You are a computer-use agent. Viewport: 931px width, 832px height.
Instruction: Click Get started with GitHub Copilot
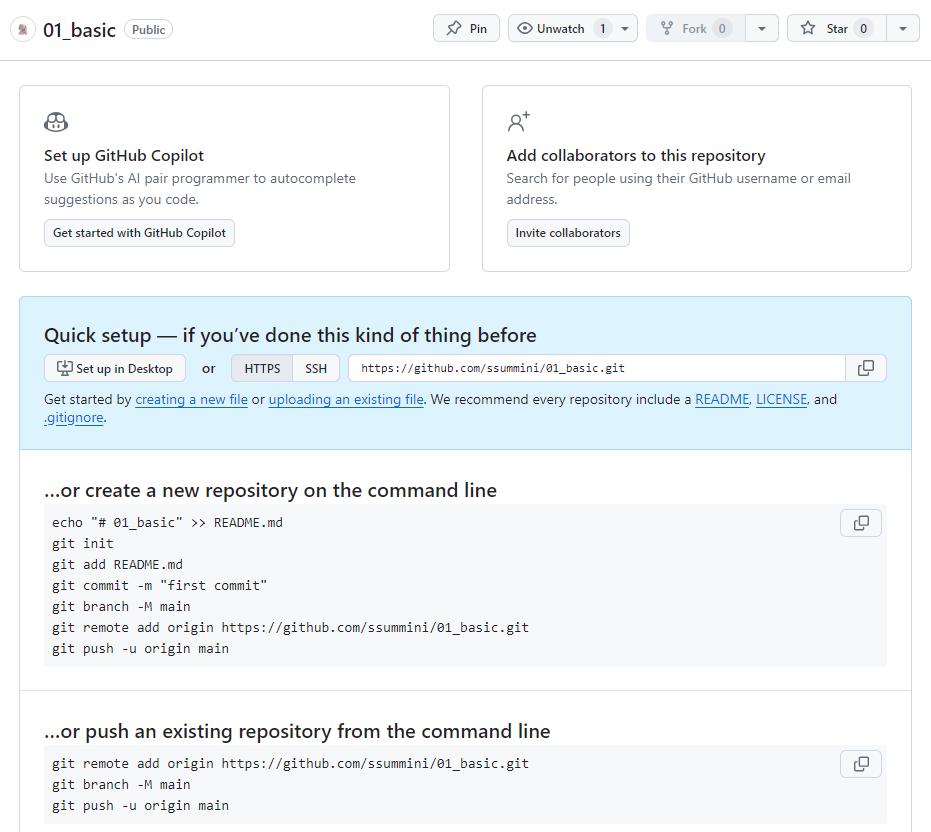pos(140,233)
